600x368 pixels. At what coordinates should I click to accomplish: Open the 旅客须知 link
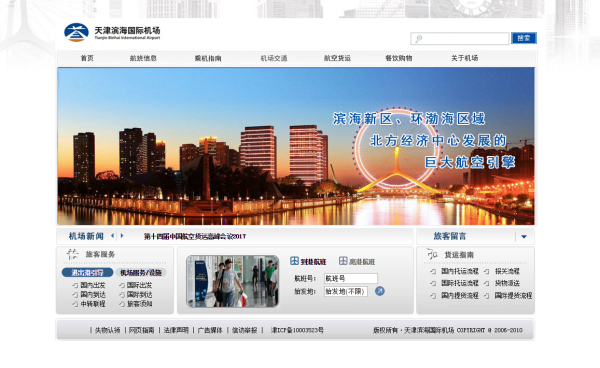pyautogui.click(x=139, y=304)
